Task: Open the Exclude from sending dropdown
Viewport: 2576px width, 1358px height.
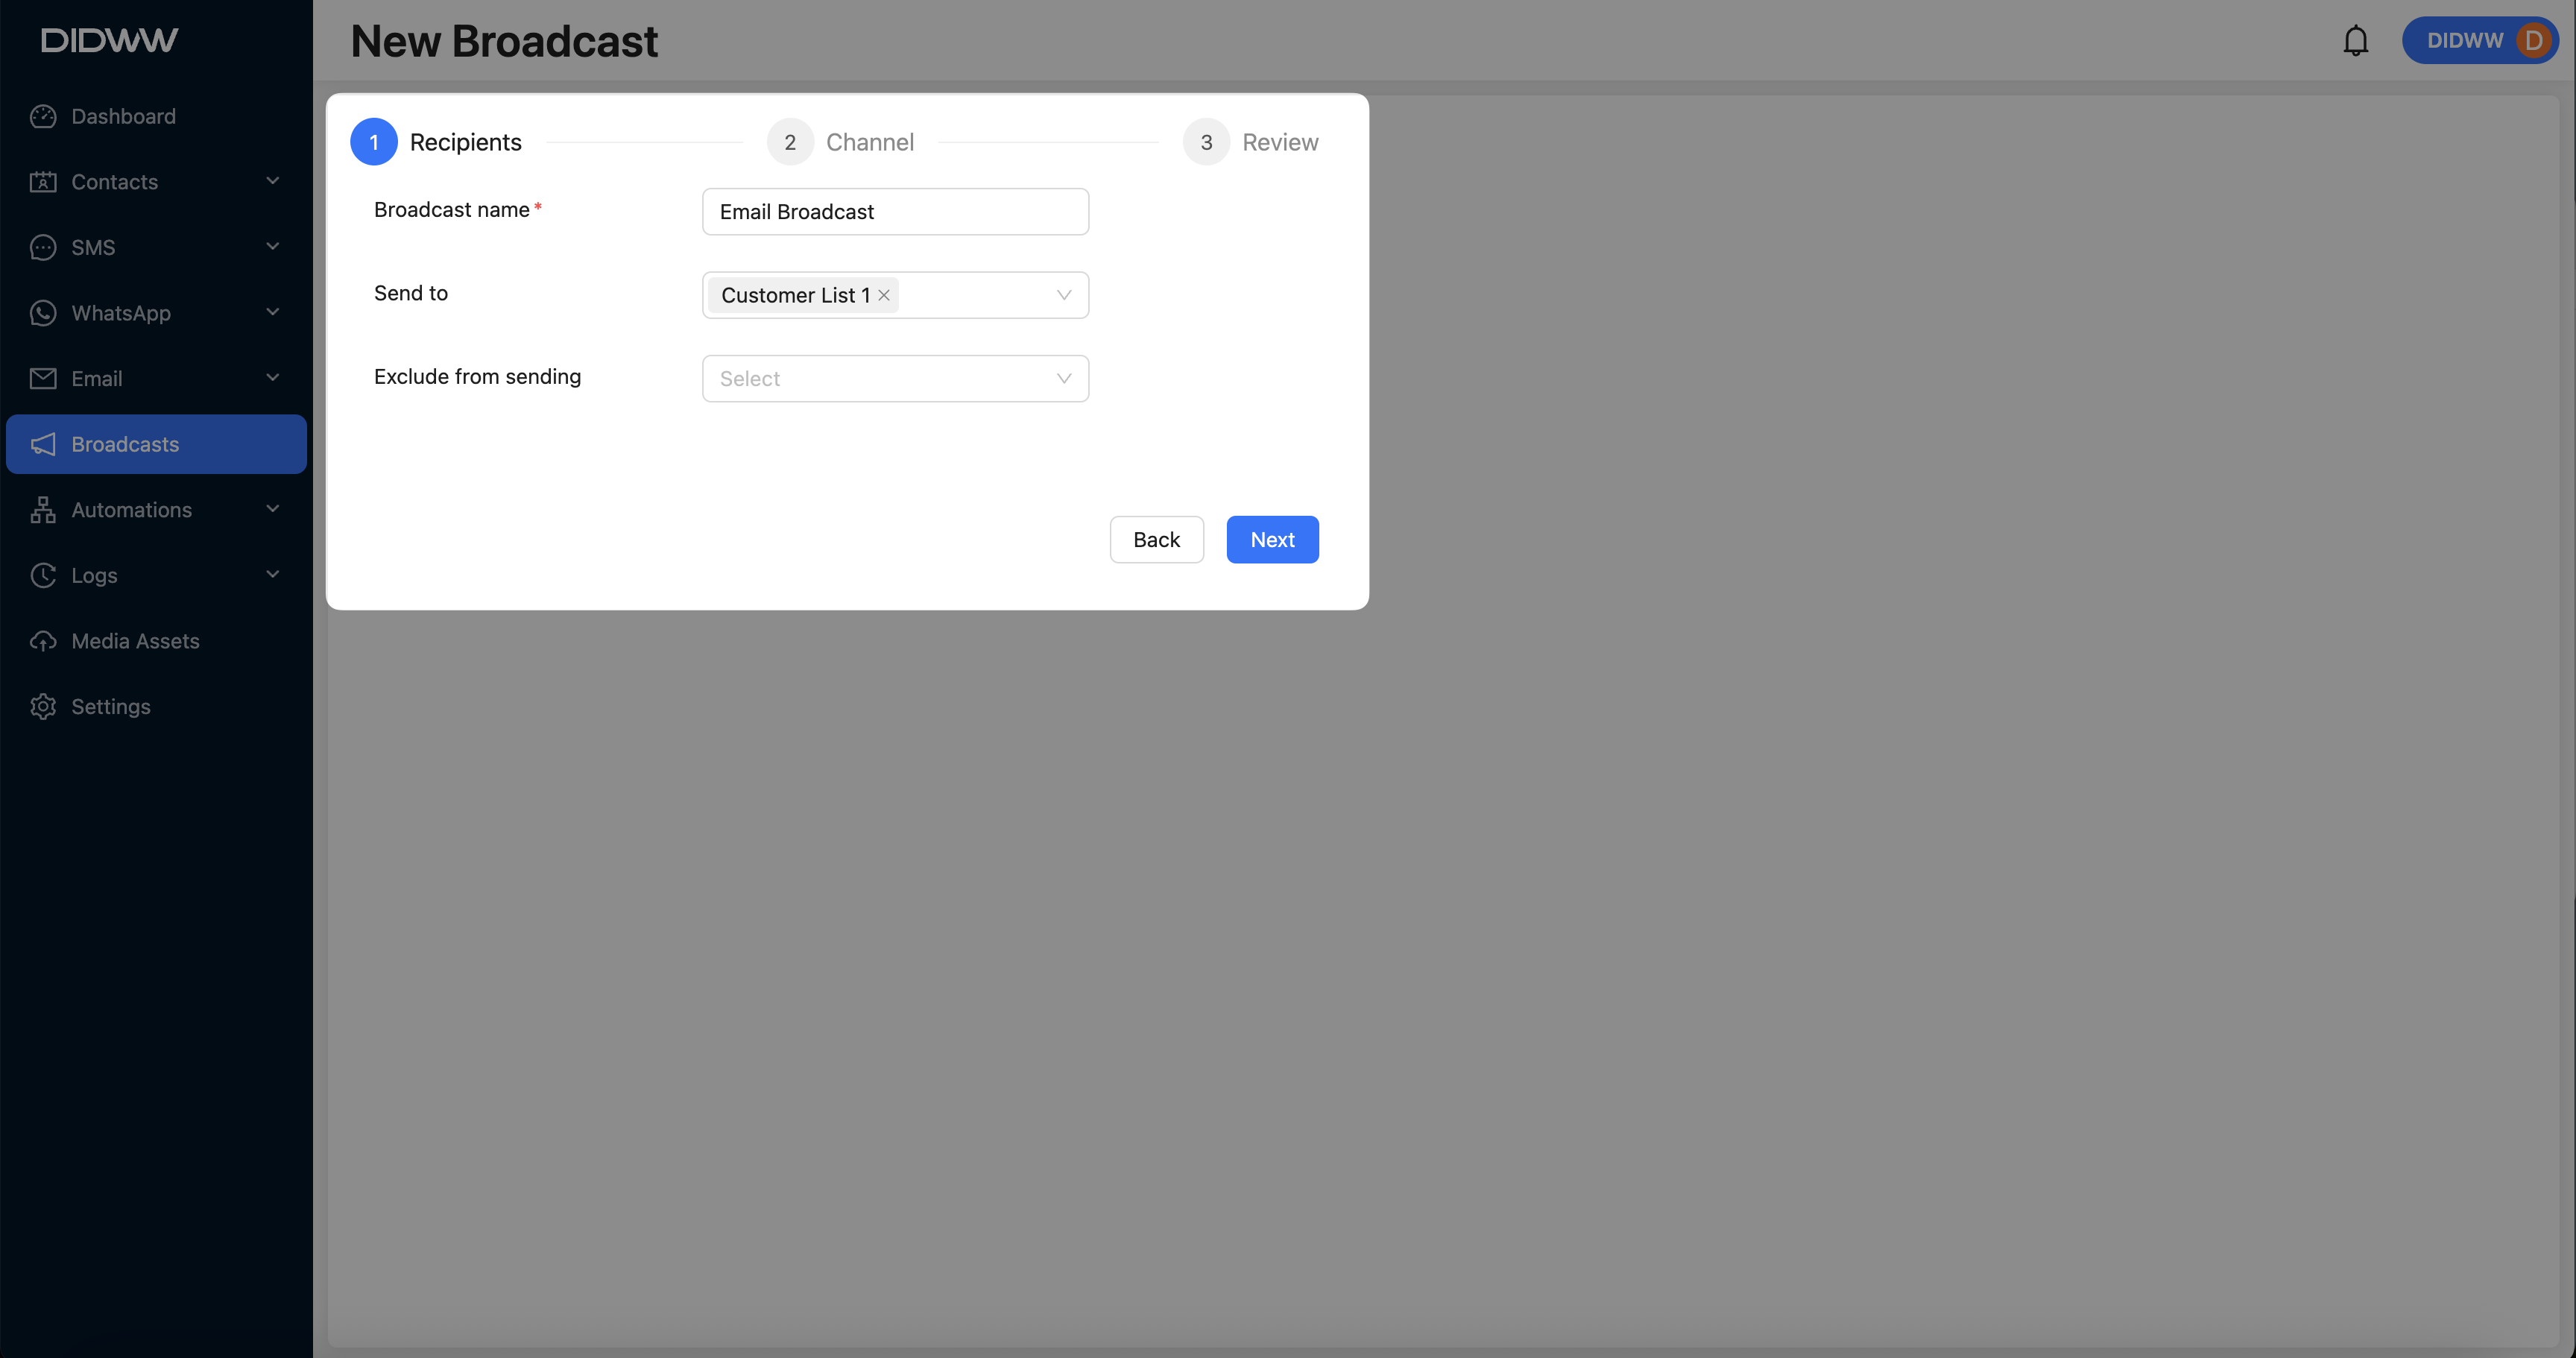Action: coord(895,379)
